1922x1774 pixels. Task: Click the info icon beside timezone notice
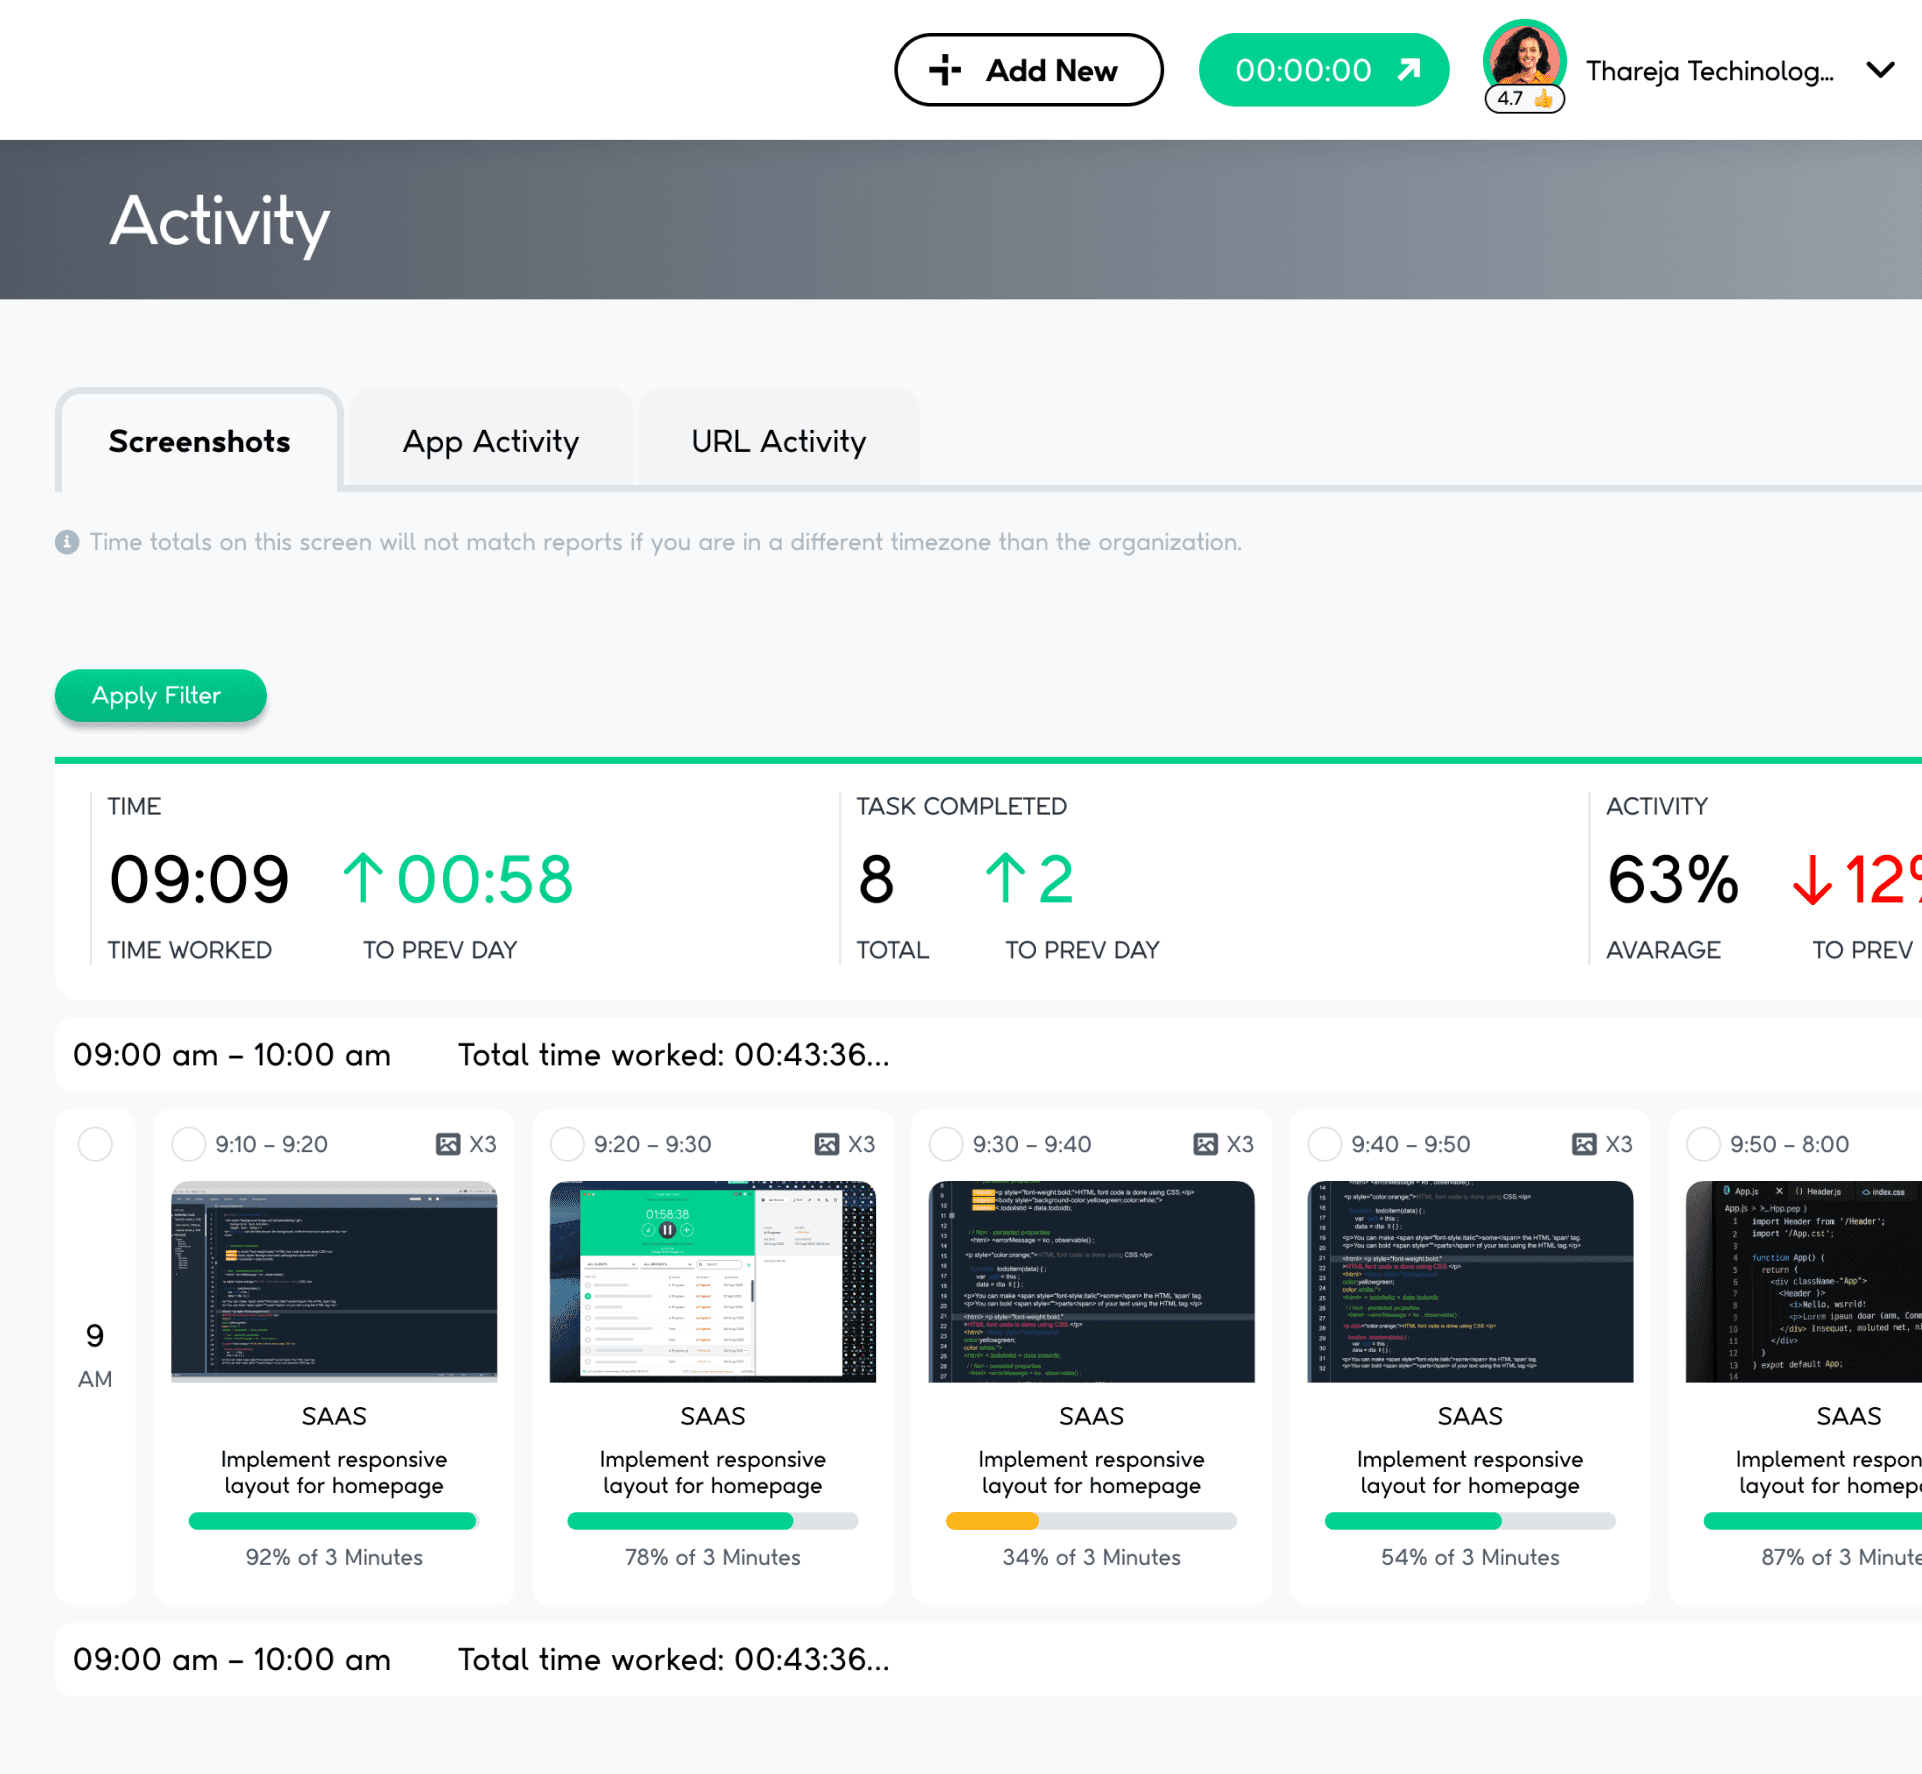coord(67,542)
